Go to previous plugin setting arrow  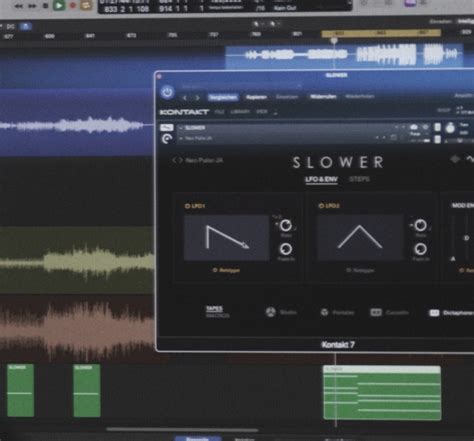point(185,98)
